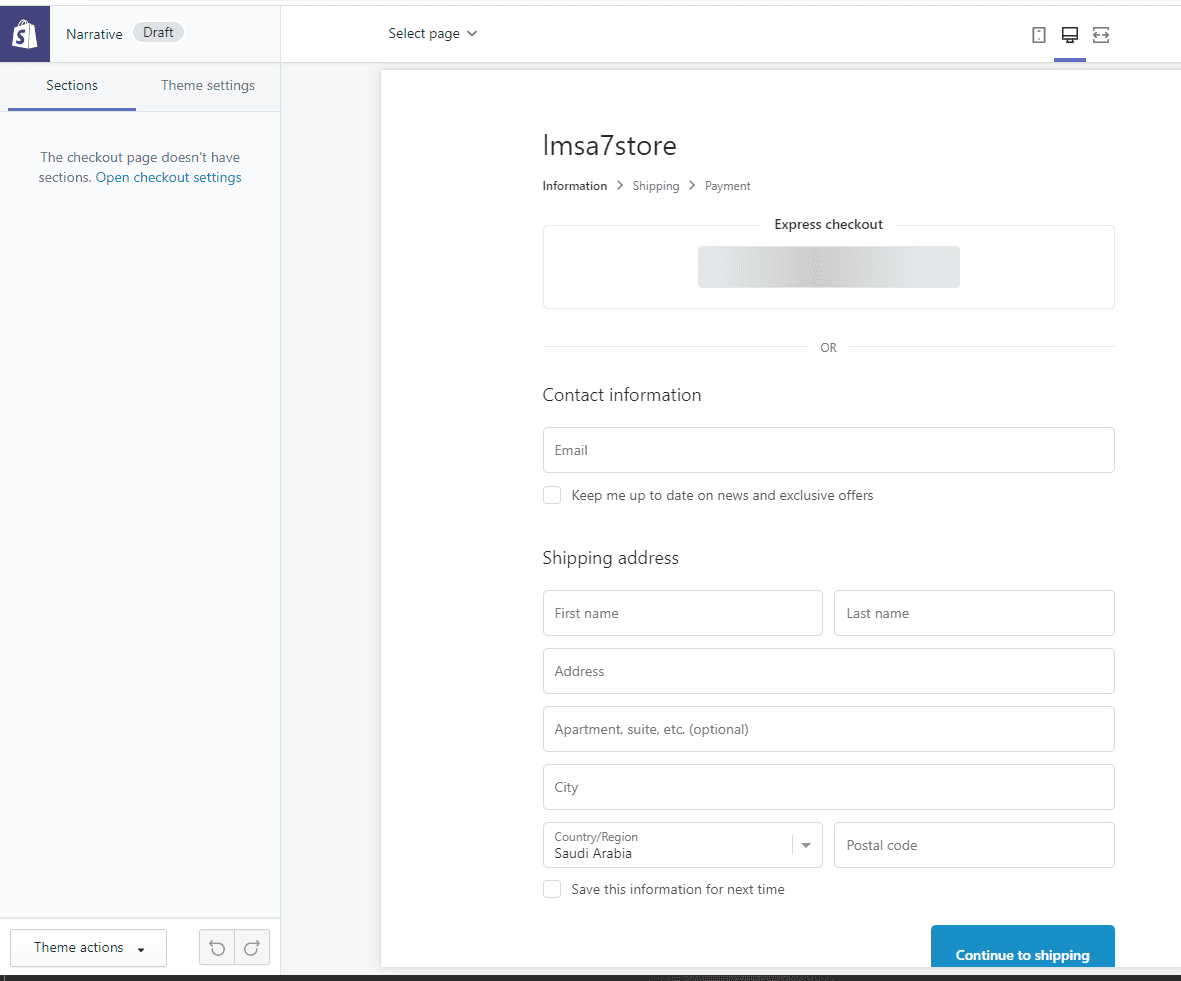
Task: Enable news and exclusive offers checkbox
Action: [x=552, y=495]
